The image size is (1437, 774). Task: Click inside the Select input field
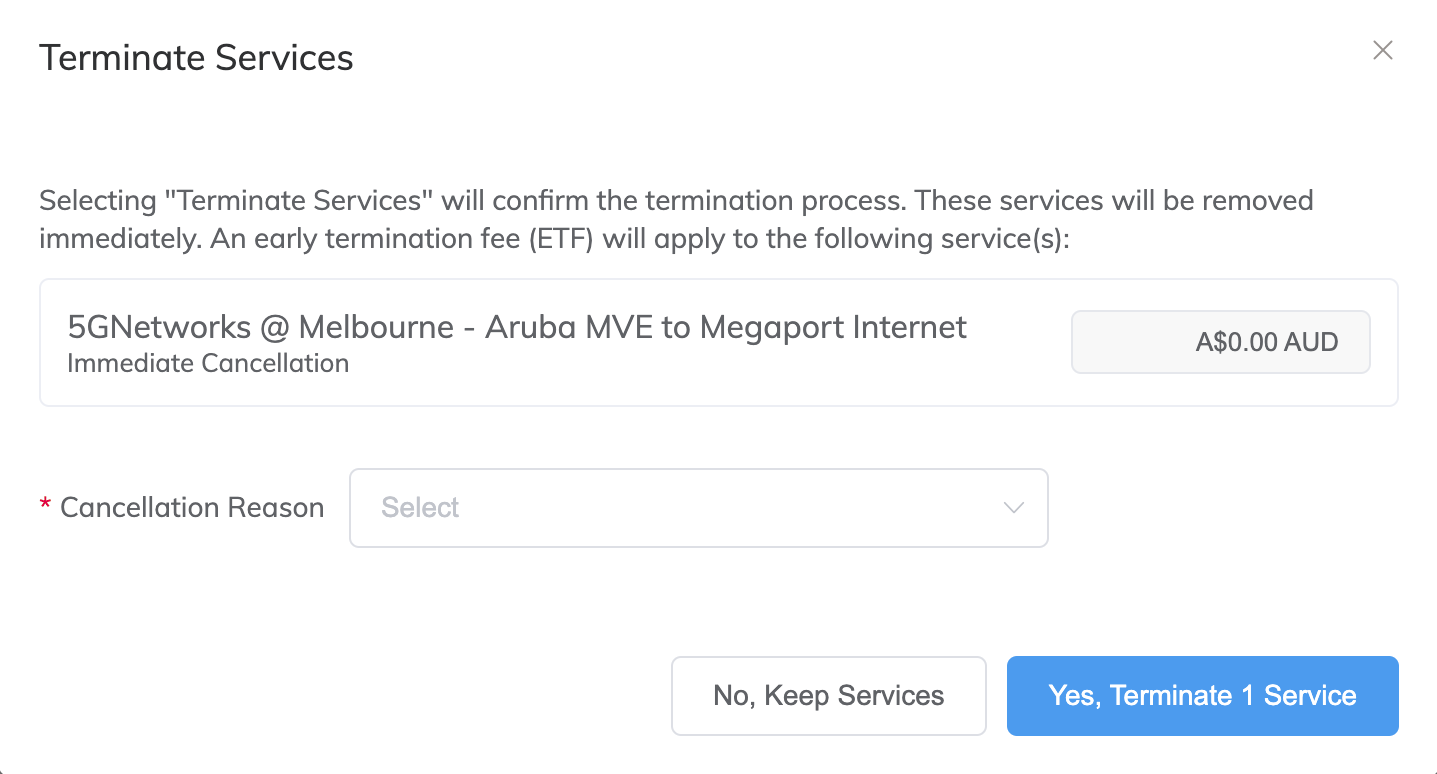tap(600, 507)
